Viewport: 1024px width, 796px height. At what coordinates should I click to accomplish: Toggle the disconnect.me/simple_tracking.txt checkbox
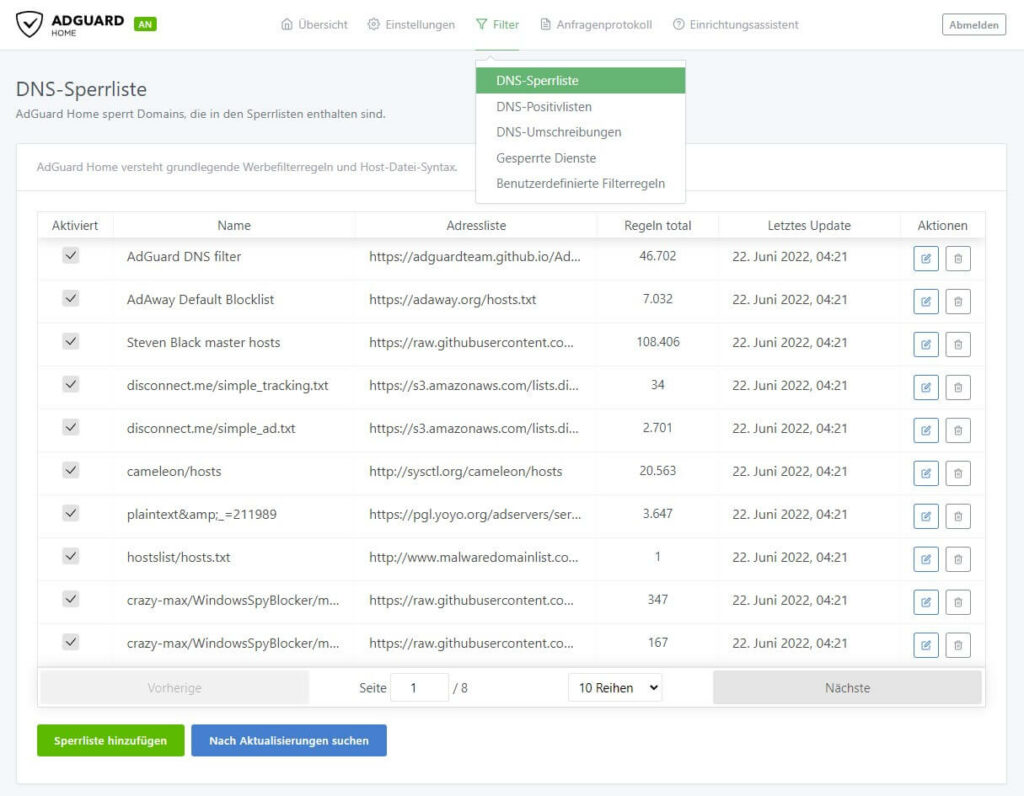pos(71,384)
